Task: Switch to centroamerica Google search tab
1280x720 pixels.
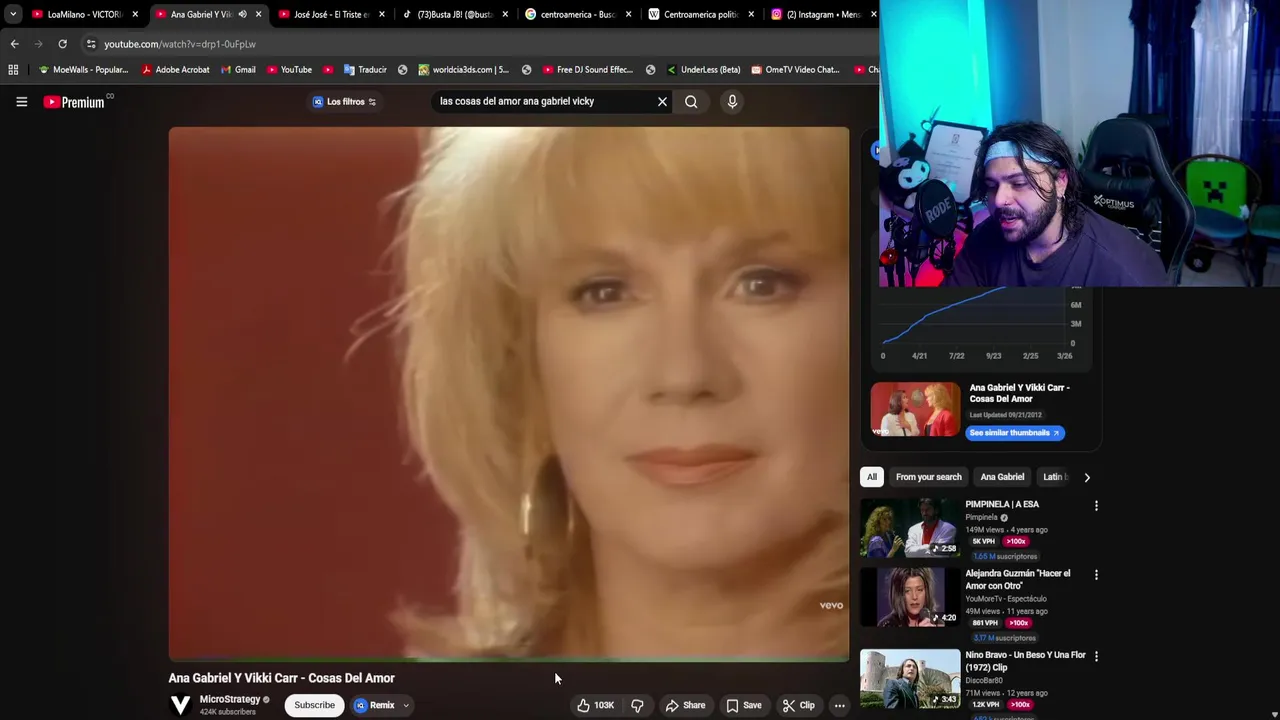Action: pos(577,14)
